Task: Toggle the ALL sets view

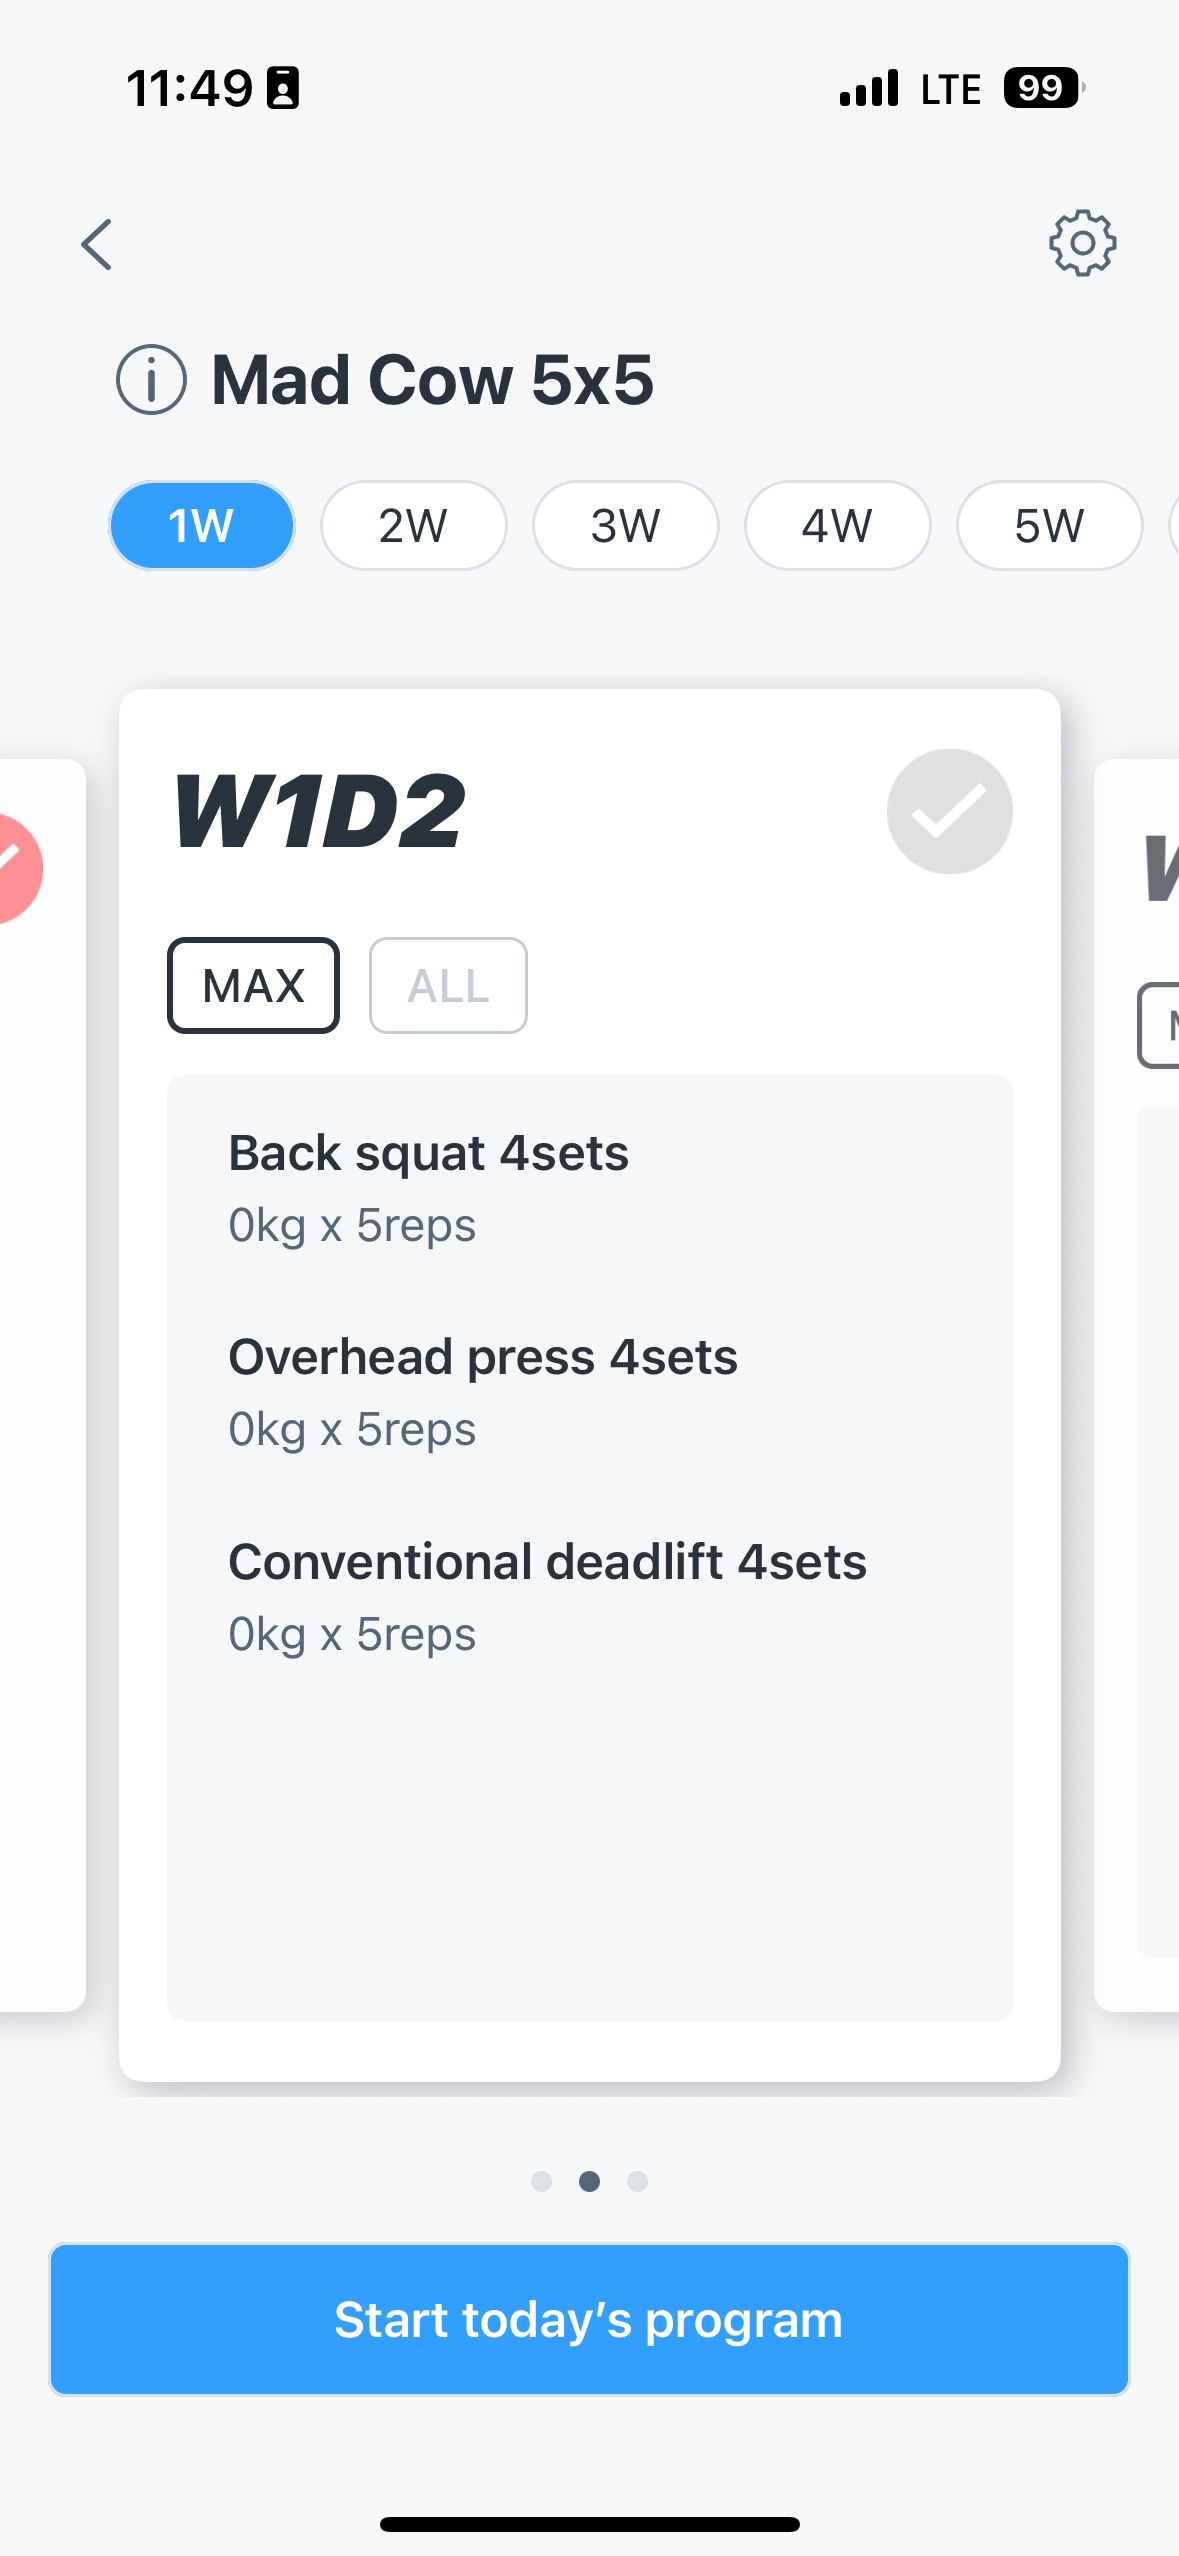Action: (448, 986)
